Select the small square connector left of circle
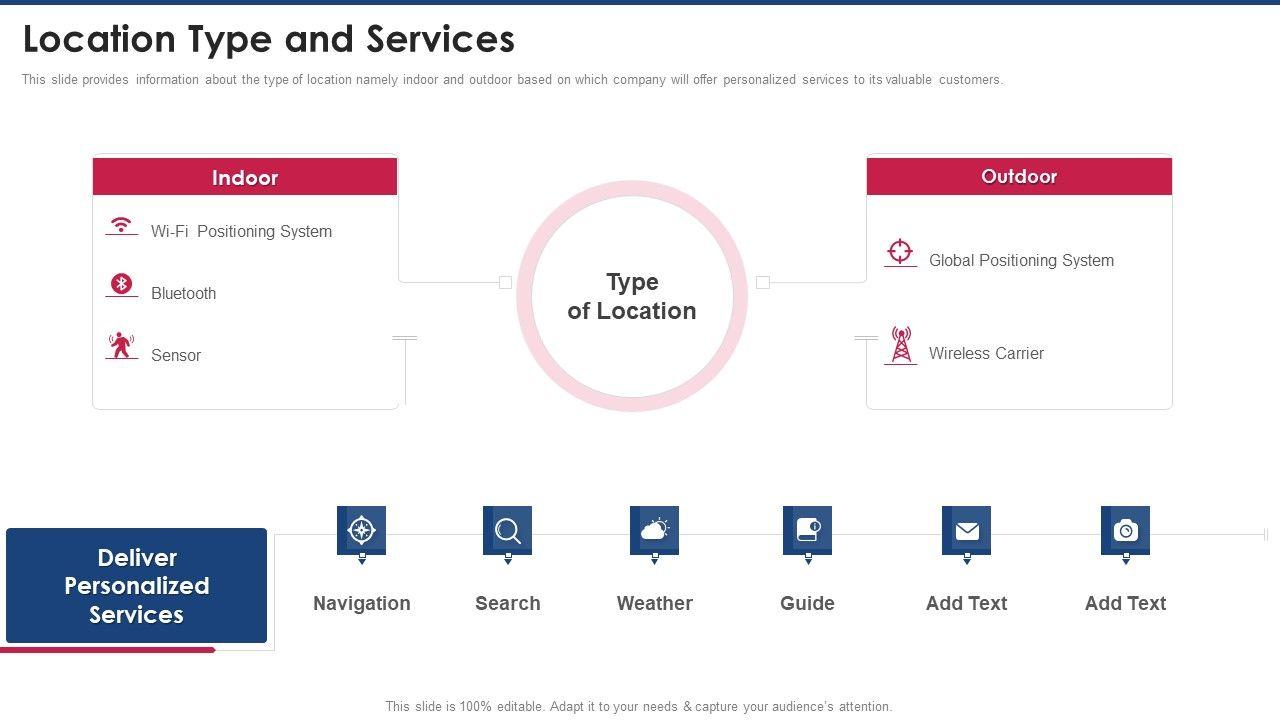Image resolution: width=1280 pixels, height=720 pixels. (505, 283)
